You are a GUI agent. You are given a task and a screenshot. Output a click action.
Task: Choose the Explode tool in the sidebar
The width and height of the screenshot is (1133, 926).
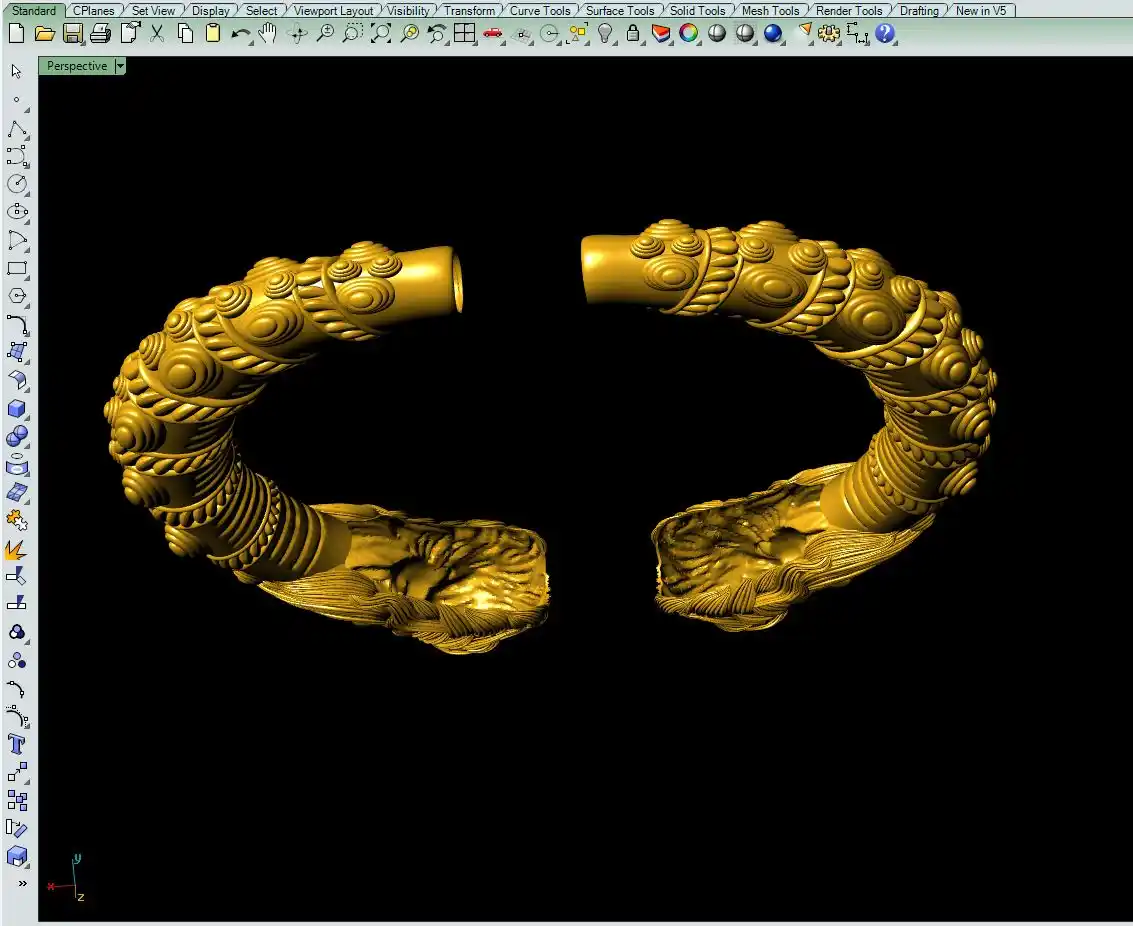tap(17, 549)
